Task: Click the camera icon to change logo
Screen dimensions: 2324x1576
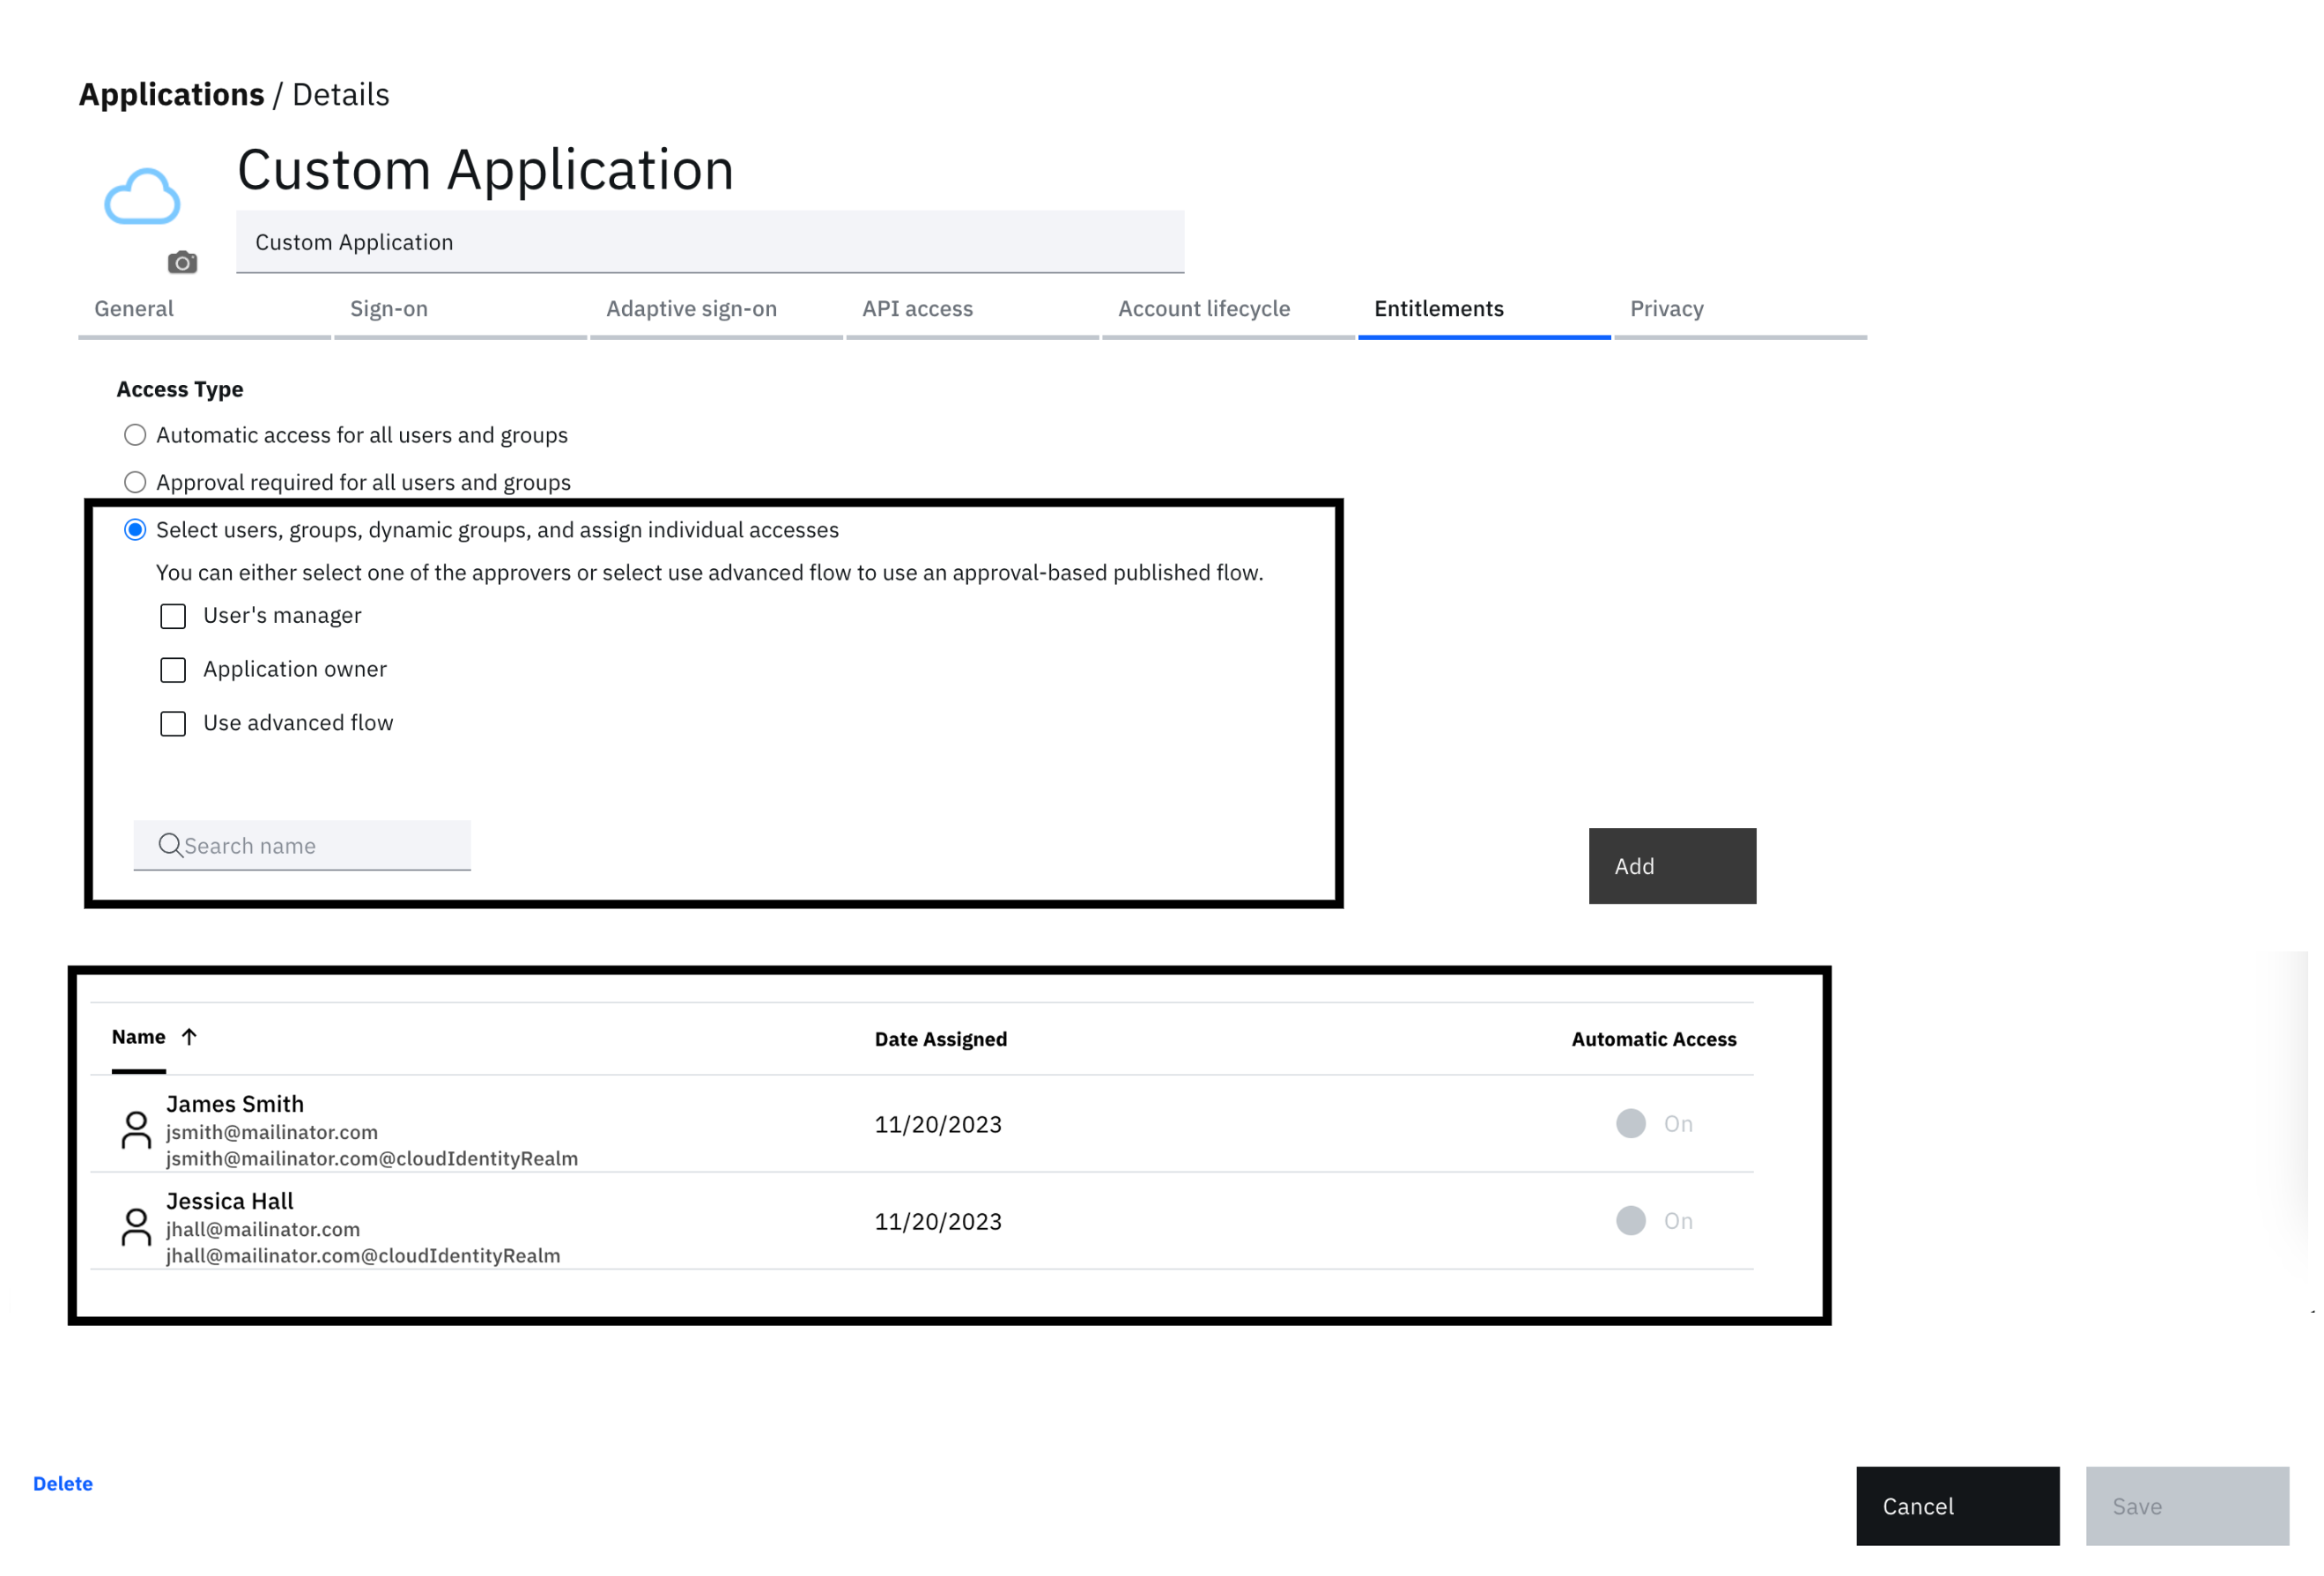Action: [182, 263]
